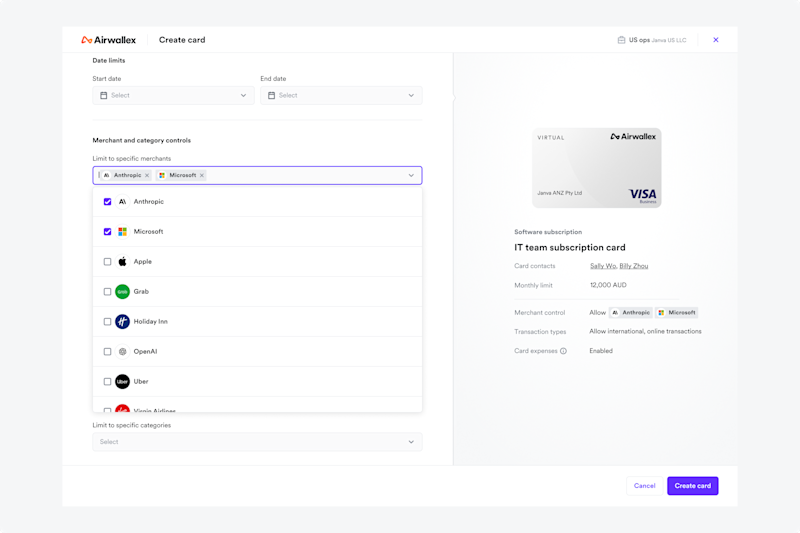Image resolution: width=800 pixels, height=533 pixels.
Task: Check the Uber merchant checkbox
Action: pyautogui.click(x=107, y=382)
